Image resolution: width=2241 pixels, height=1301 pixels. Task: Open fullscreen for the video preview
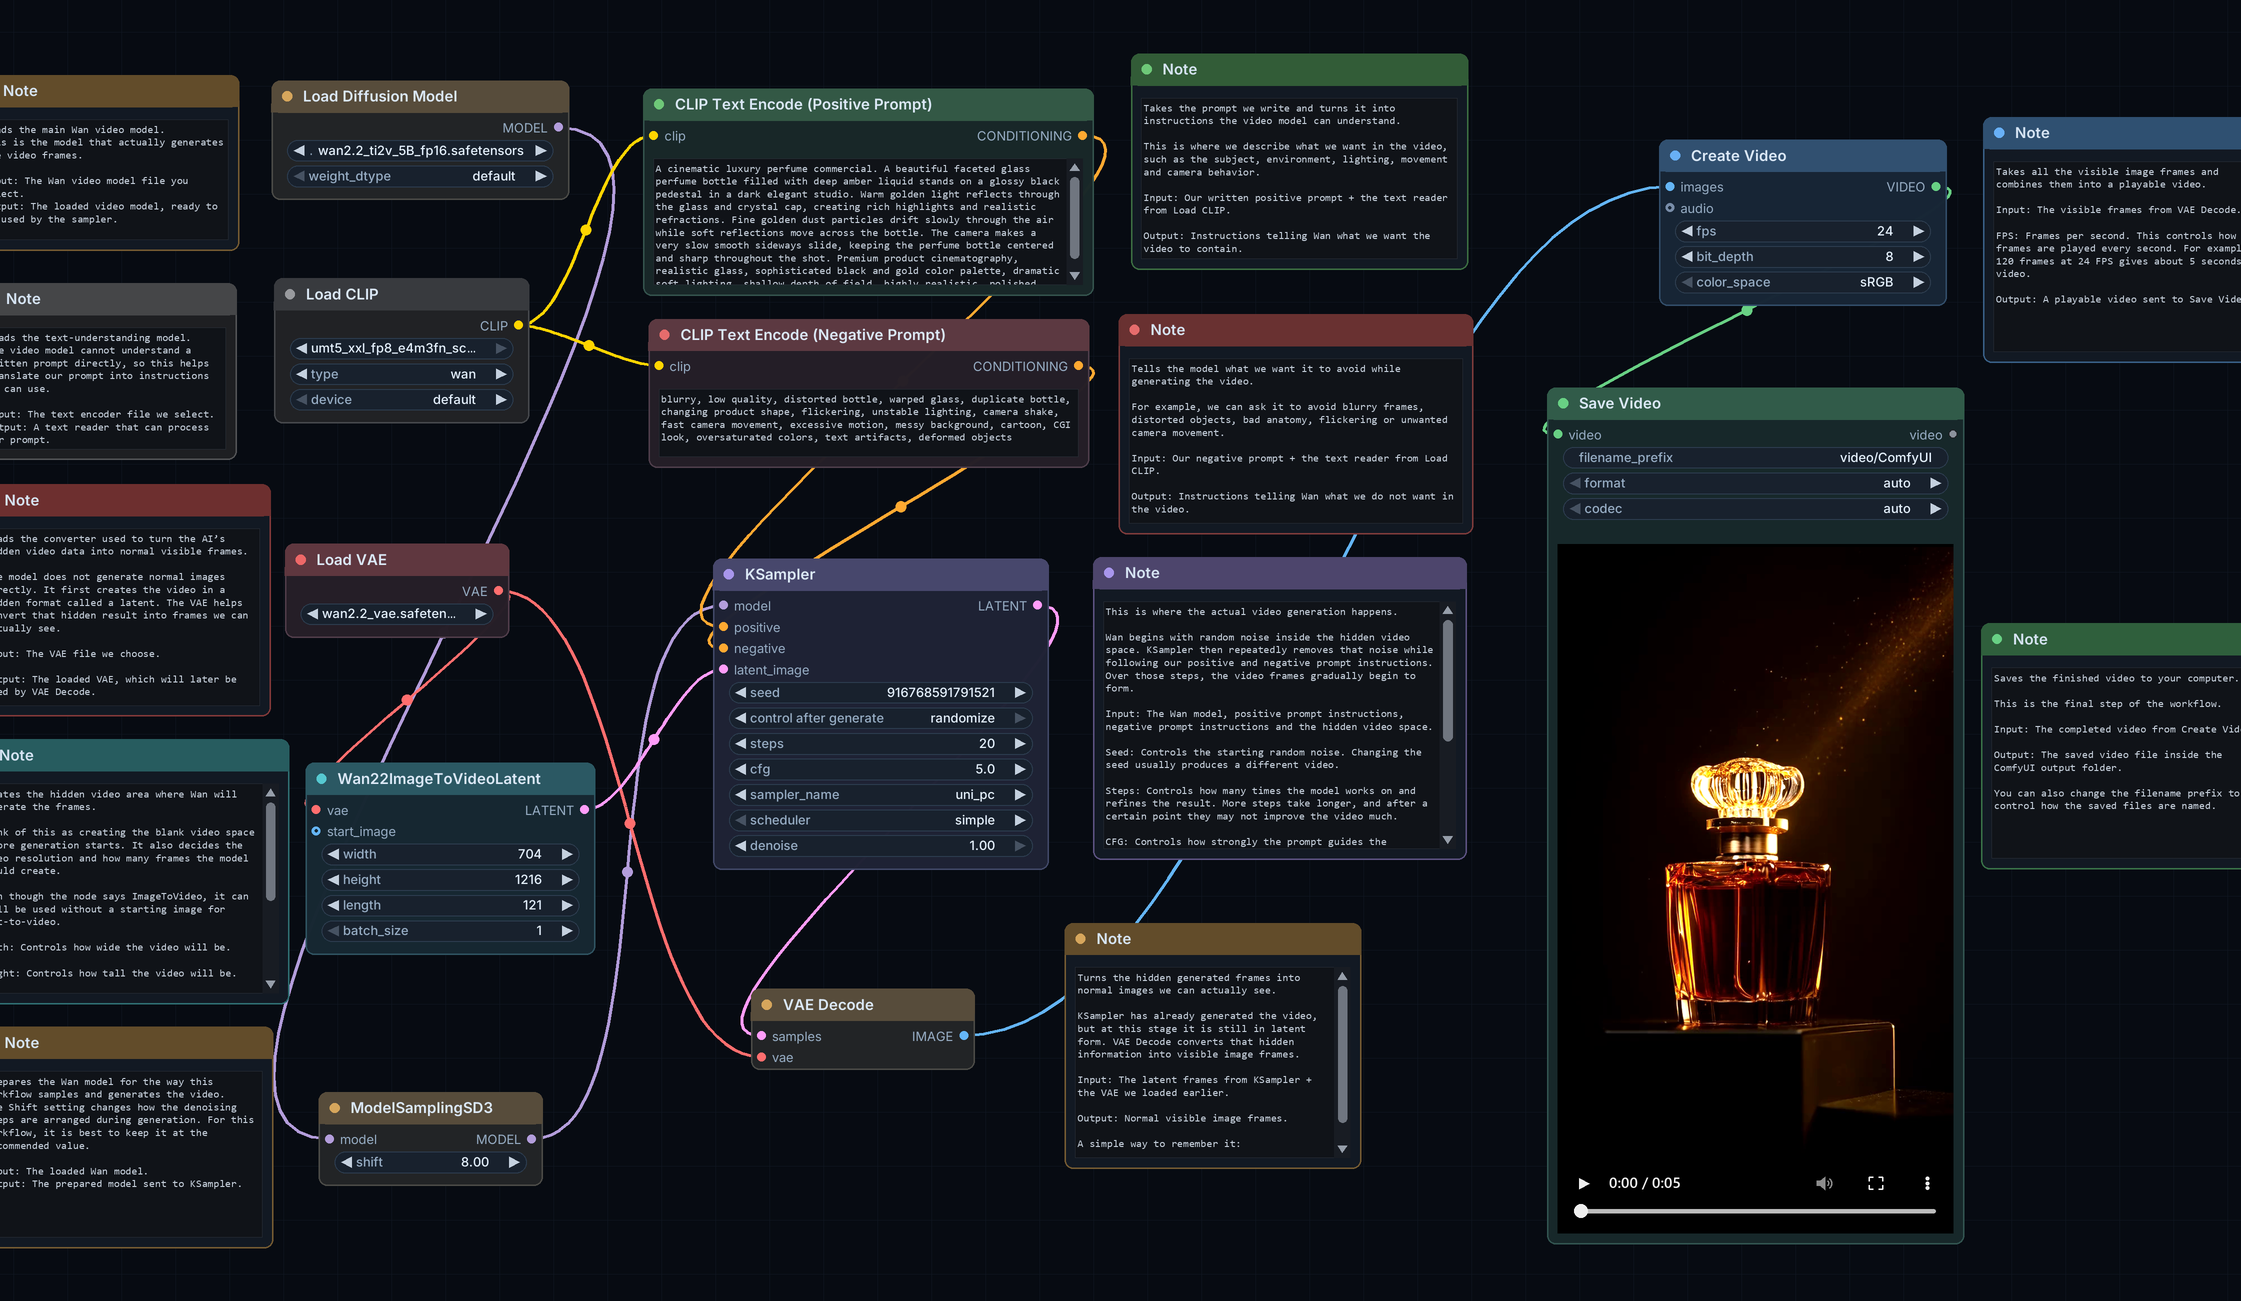tap(1876, 1183)
